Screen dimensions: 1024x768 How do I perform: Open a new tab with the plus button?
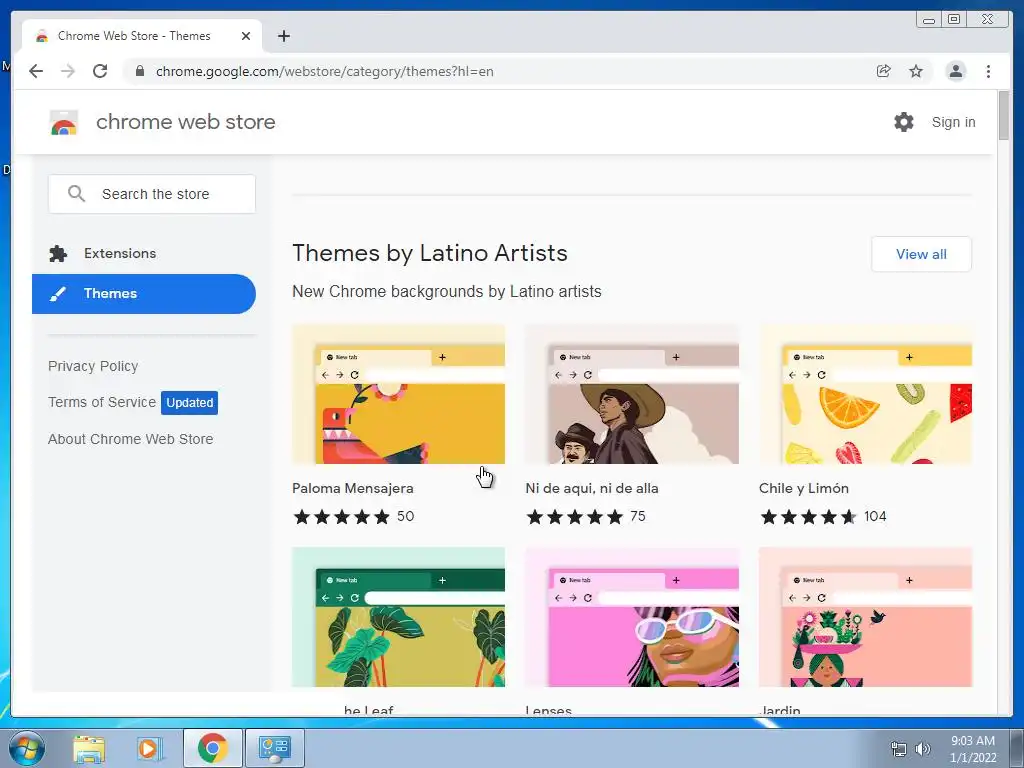[x=283, y=36]
